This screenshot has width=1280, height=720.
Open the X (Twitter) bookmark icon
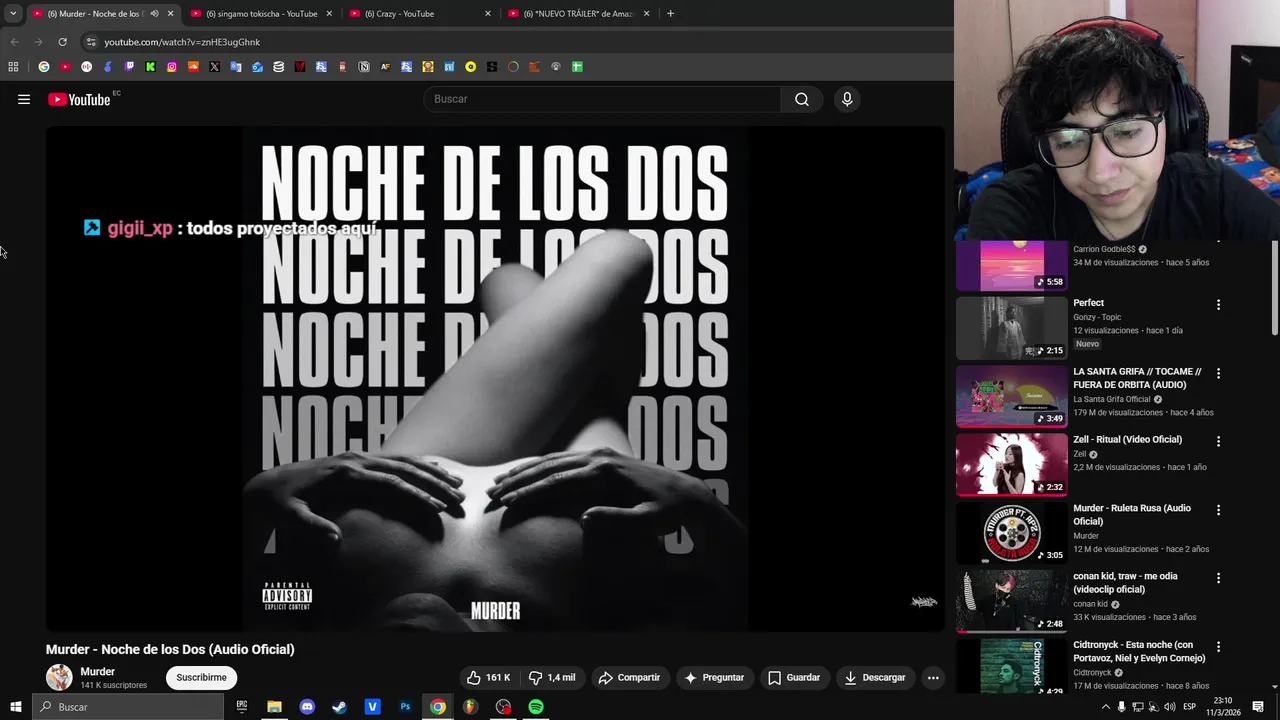(x=214, y=67)
